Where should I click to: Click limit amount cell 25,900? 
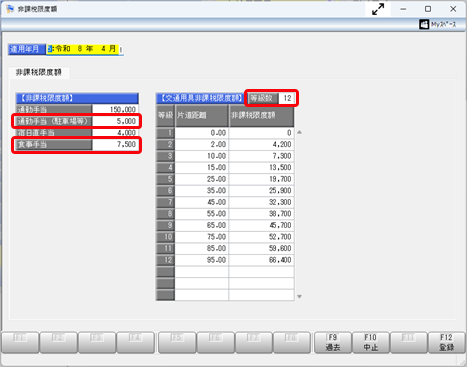coord(261,190)
